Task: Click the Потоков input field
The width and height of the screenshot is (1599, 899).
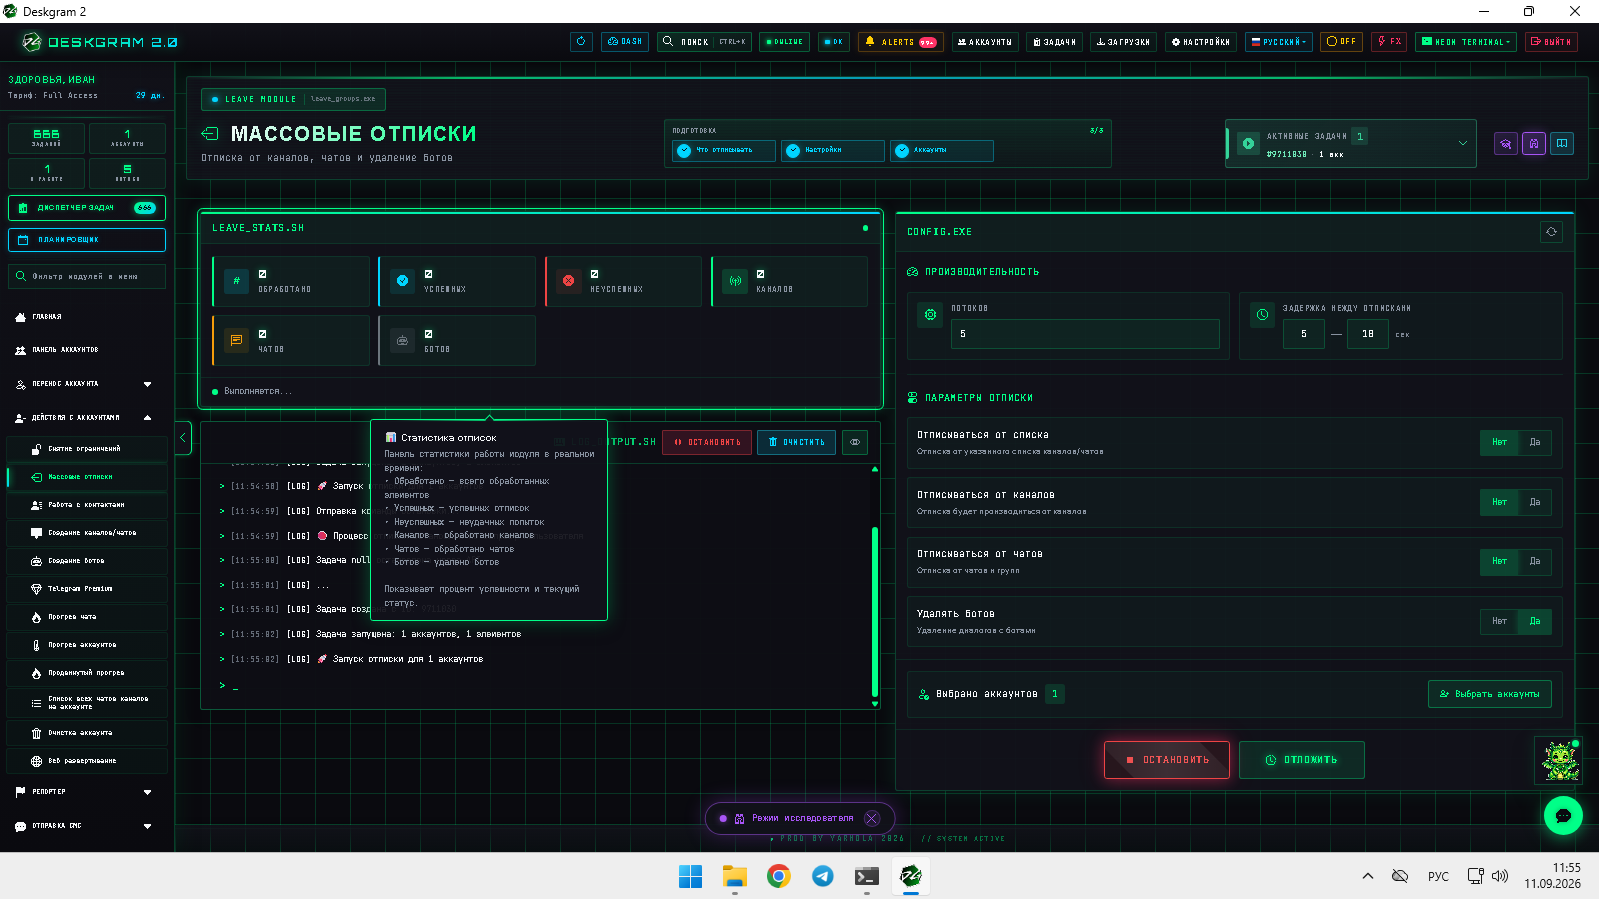Action: [x=1085, y=334]
